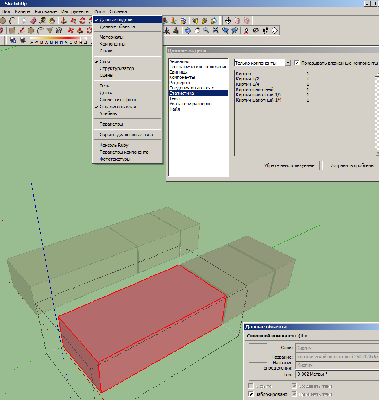Select 'Статистика' in Model Info list
The image size is (379, 400).
pyautogui.click(x=198, y=93)
